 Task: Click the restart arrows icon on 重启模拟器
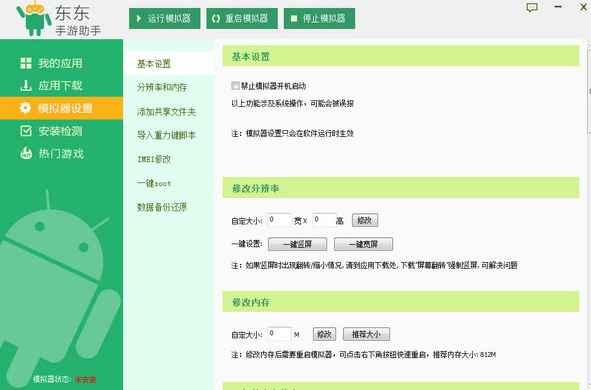[216, 18]
